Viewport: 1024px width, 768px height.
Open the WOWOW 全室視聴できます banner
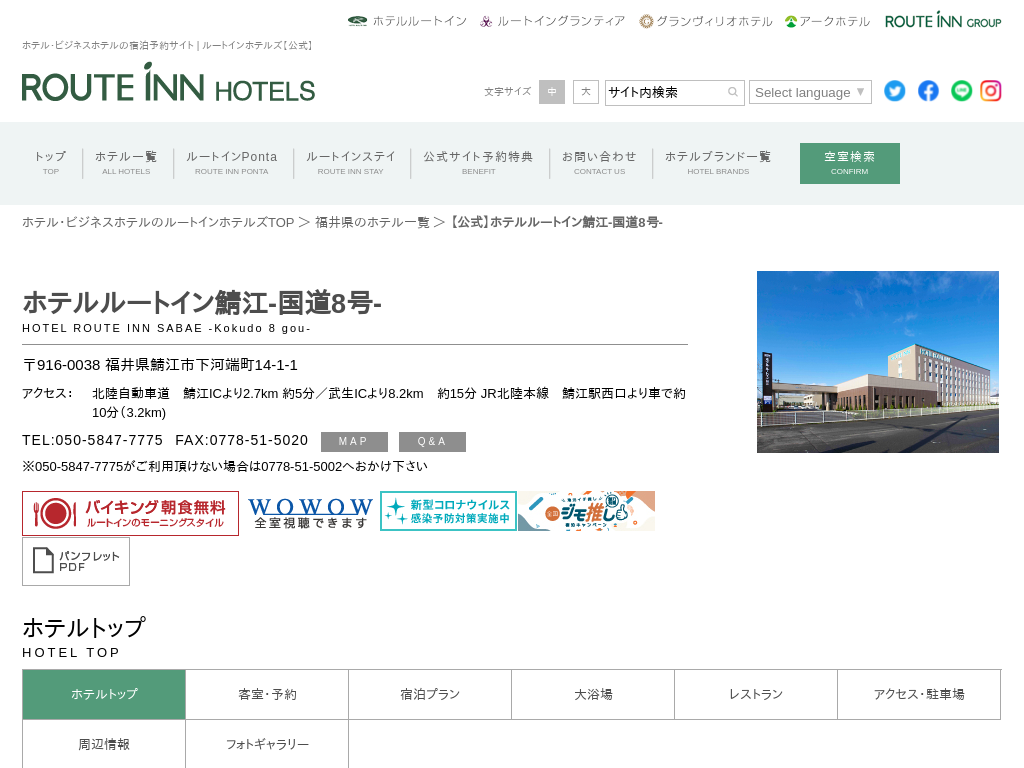310,513
